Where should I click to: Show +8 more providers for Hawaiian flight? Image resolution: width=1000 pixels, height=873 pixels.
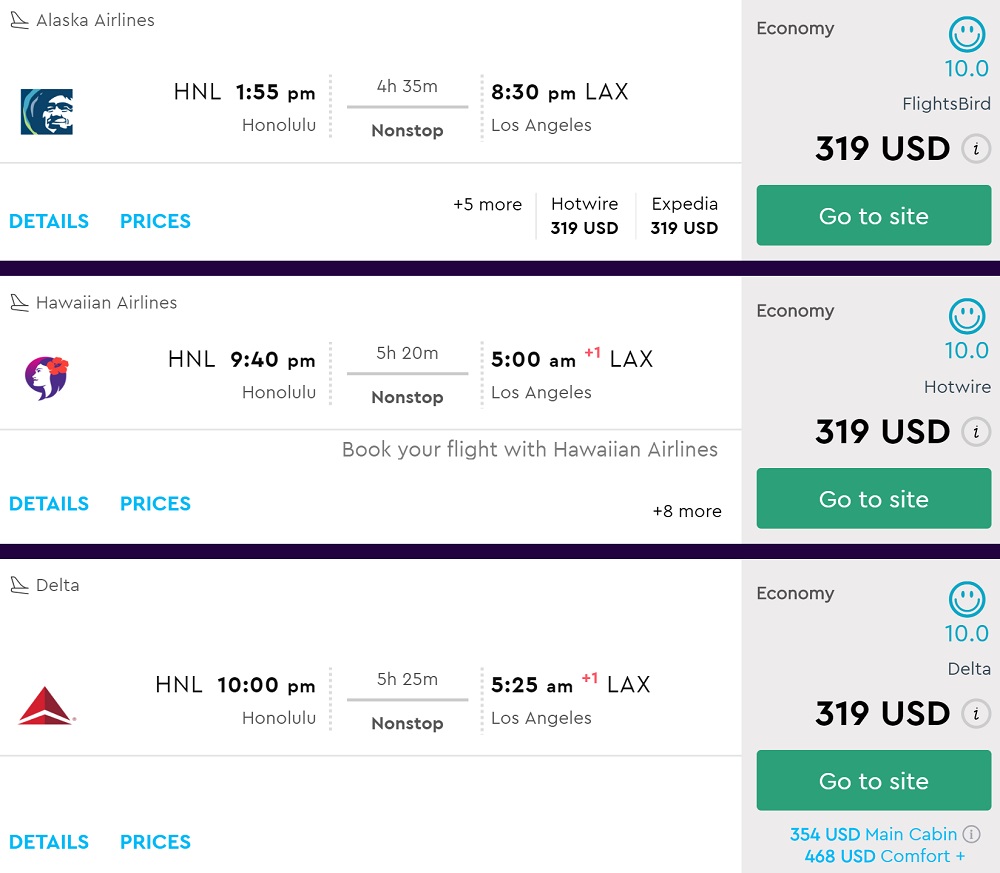point(686,511)
